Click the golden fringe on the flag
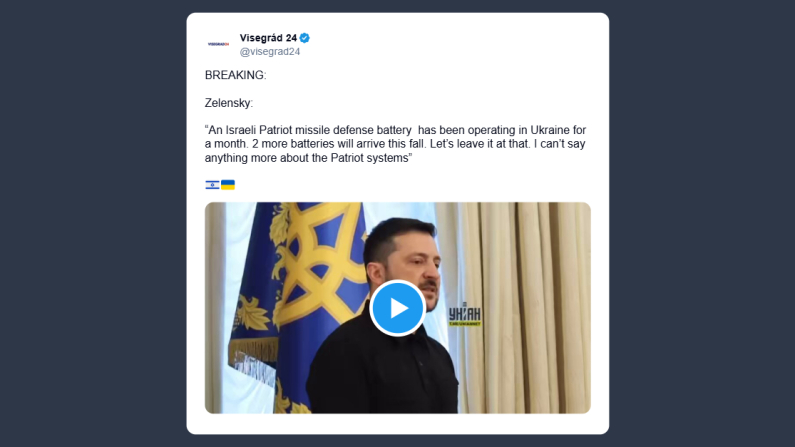This screenshot has width=795, height=447. point(252,355)
